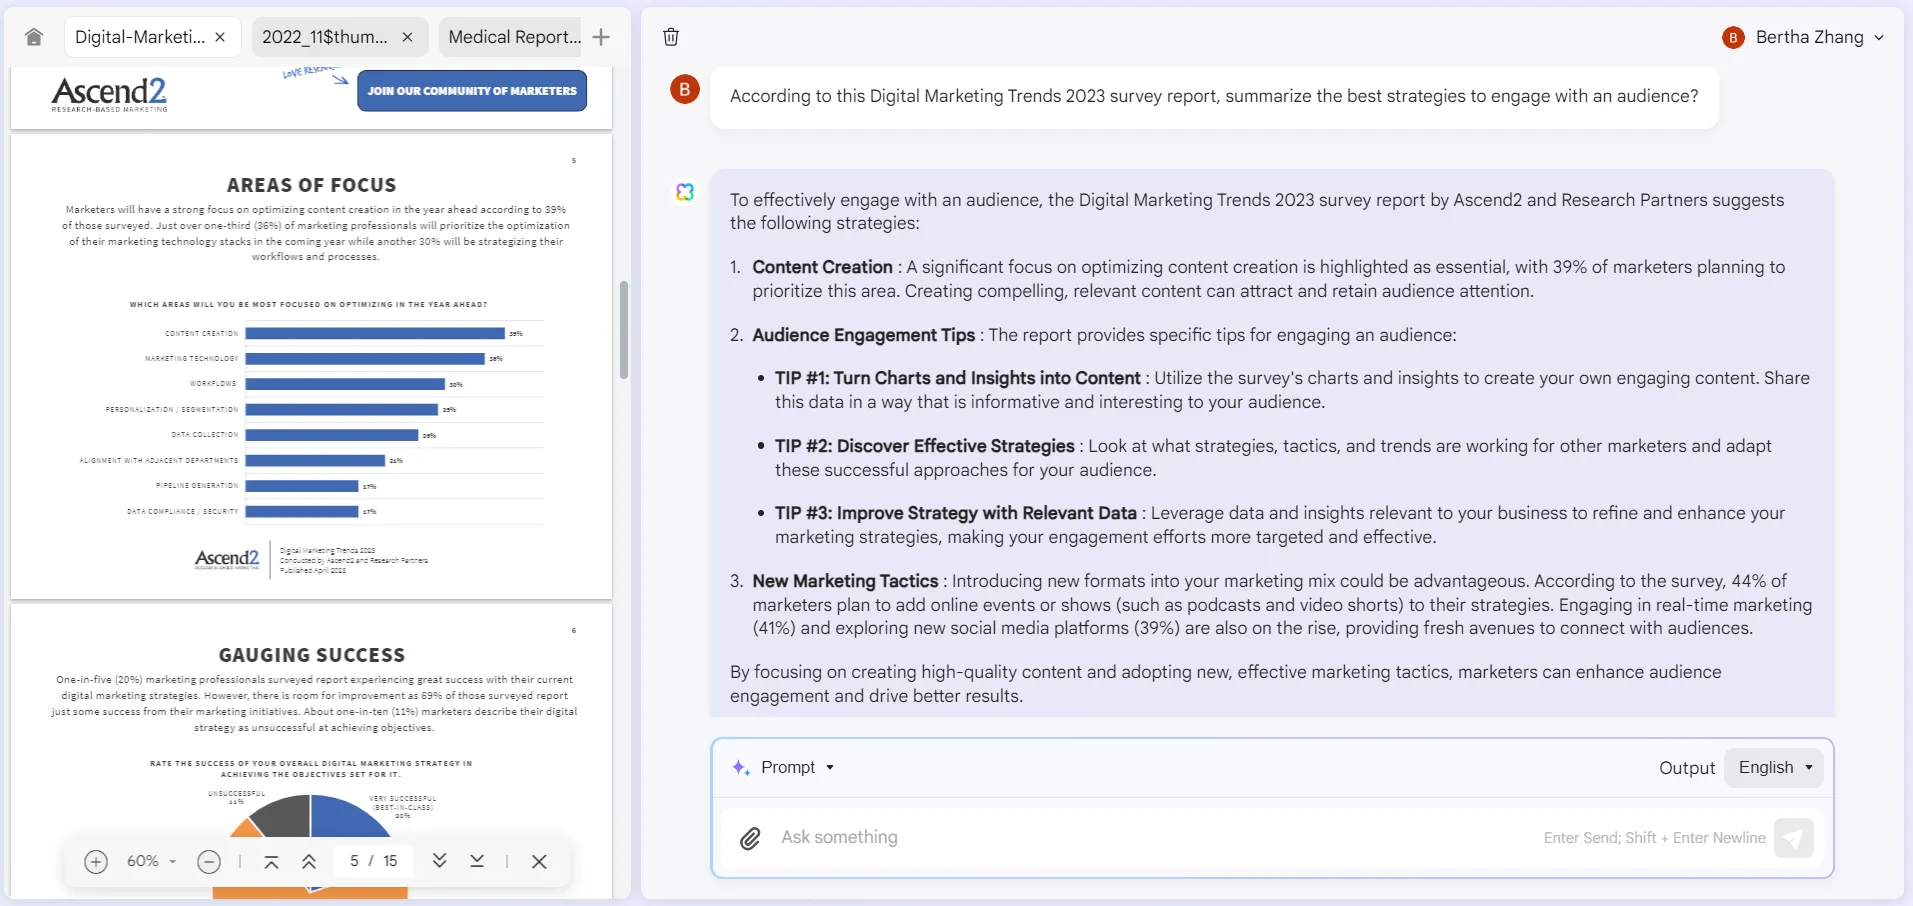1913x906 pixels.
Task: Go to the previous page
Action: (309, 861)
